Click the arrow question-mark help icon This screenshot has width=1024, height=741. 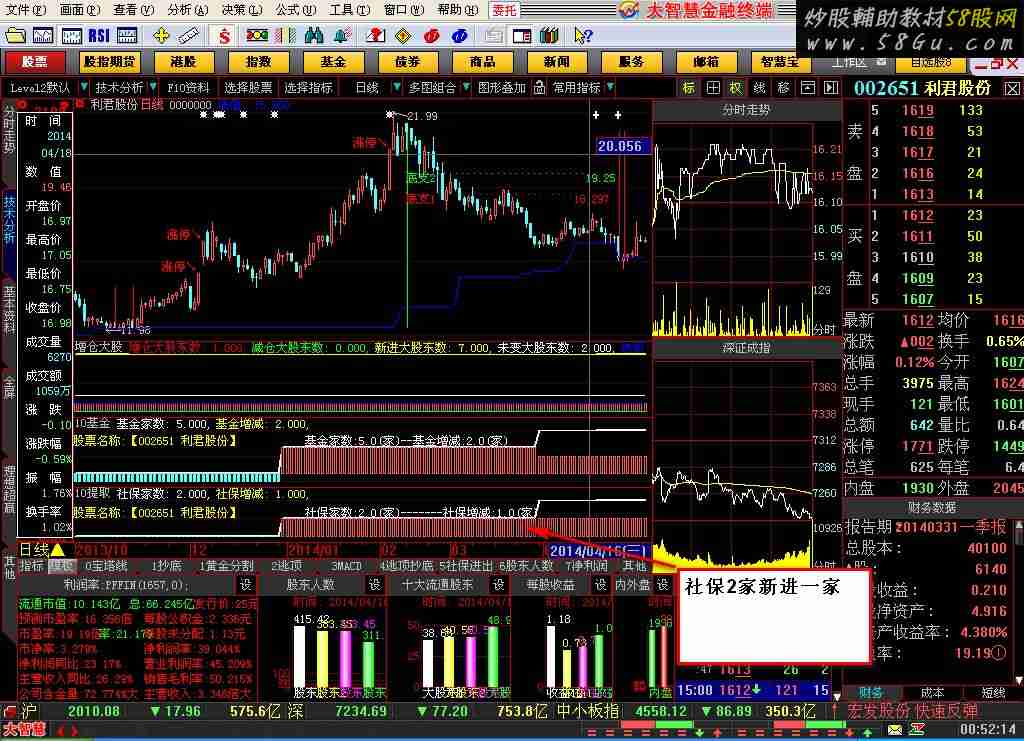[583, 35]
